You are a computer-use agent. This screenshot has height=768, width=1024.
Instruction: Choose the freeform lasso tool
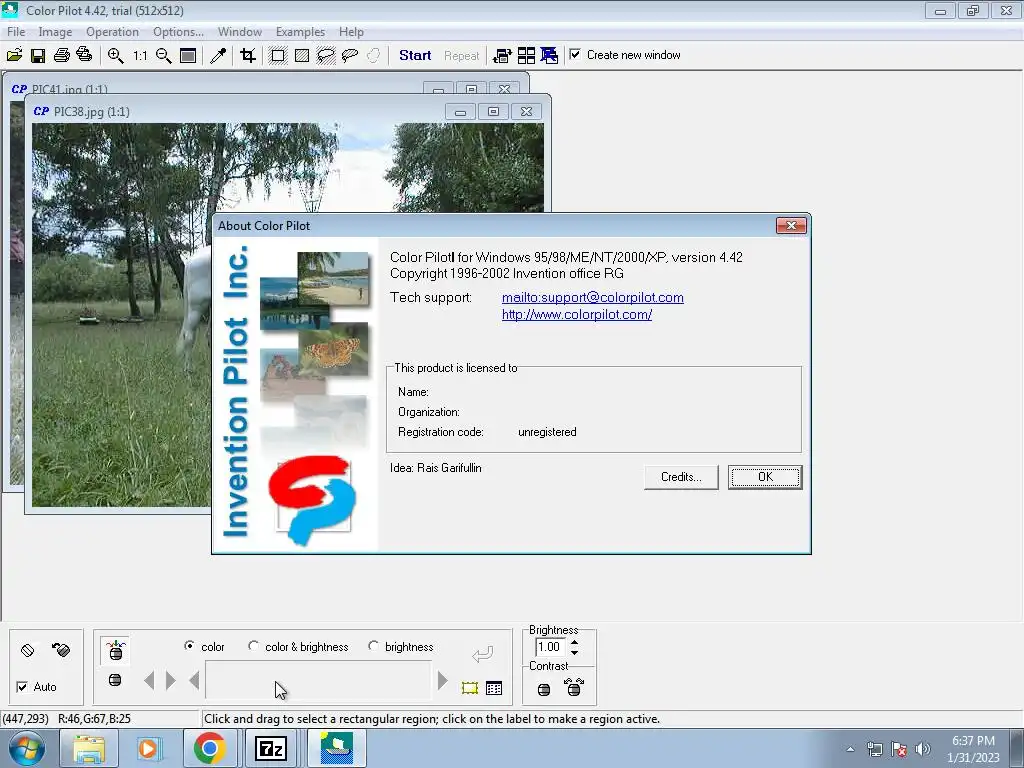tap(350, 56)
